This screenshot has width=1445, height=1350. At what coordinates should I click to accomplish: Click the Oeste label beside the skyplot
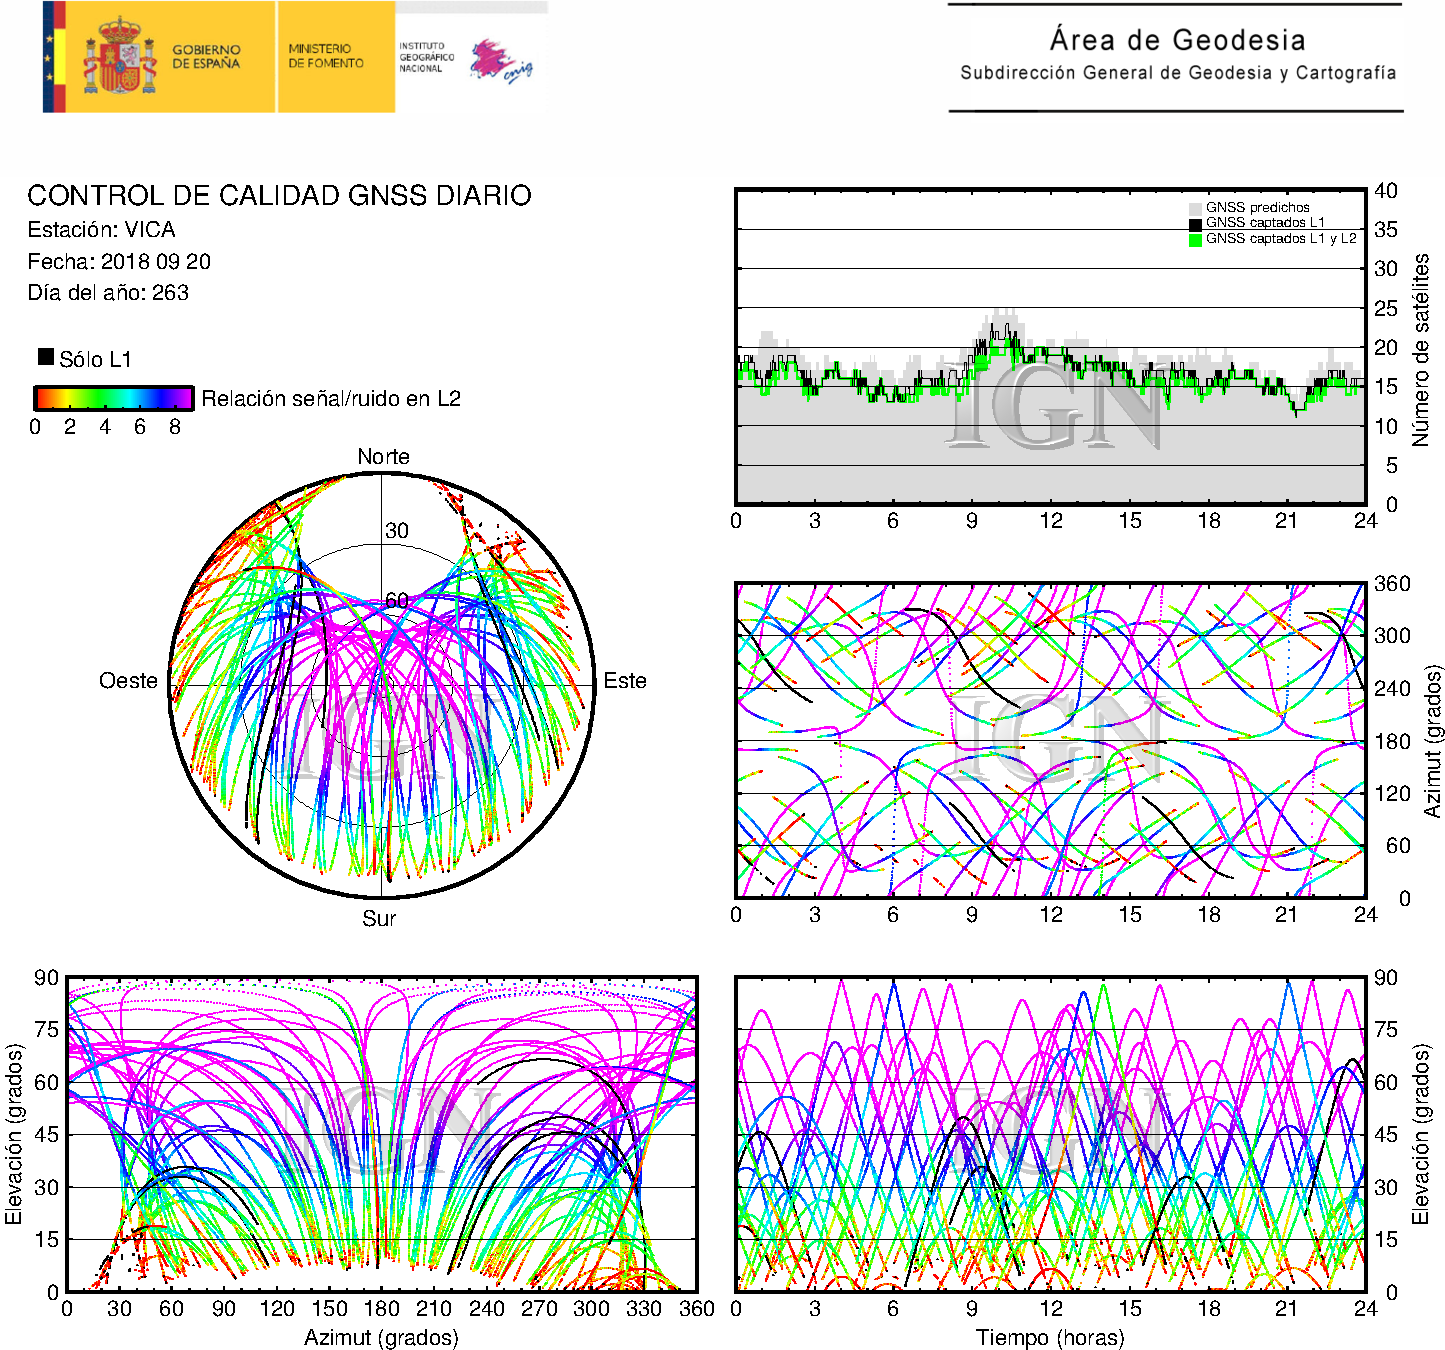[x=128, y=681]
